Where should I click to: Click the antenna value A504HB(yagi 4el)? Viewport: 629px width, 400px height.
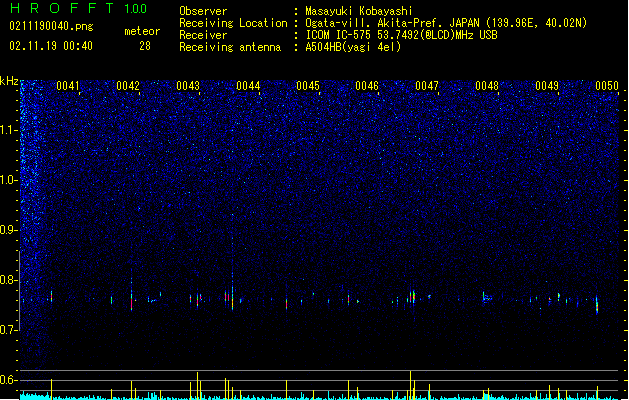(x=353, y=47)
